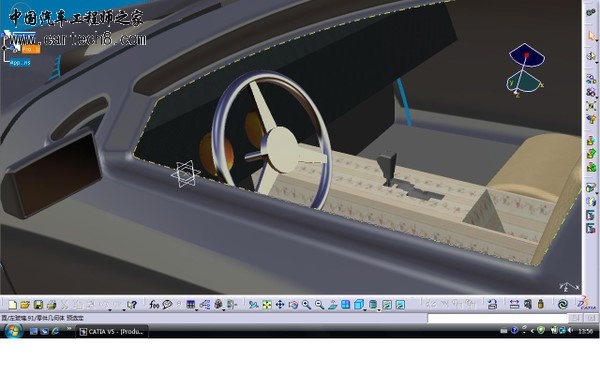Activate the Pan view tool
This screenshot has width=600, height=375.
click(280, 305)
